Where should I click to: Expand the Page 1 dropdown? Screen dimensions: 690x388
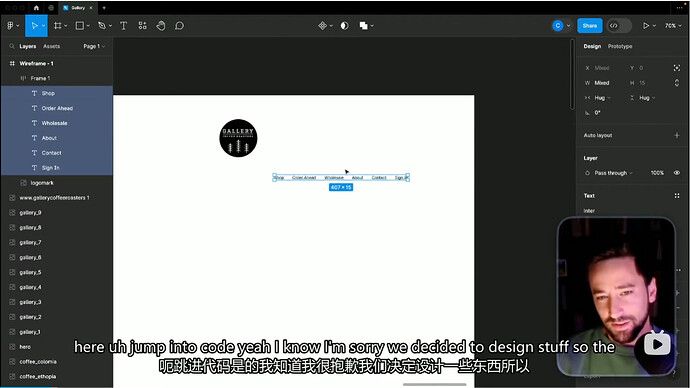click(94, 46)
